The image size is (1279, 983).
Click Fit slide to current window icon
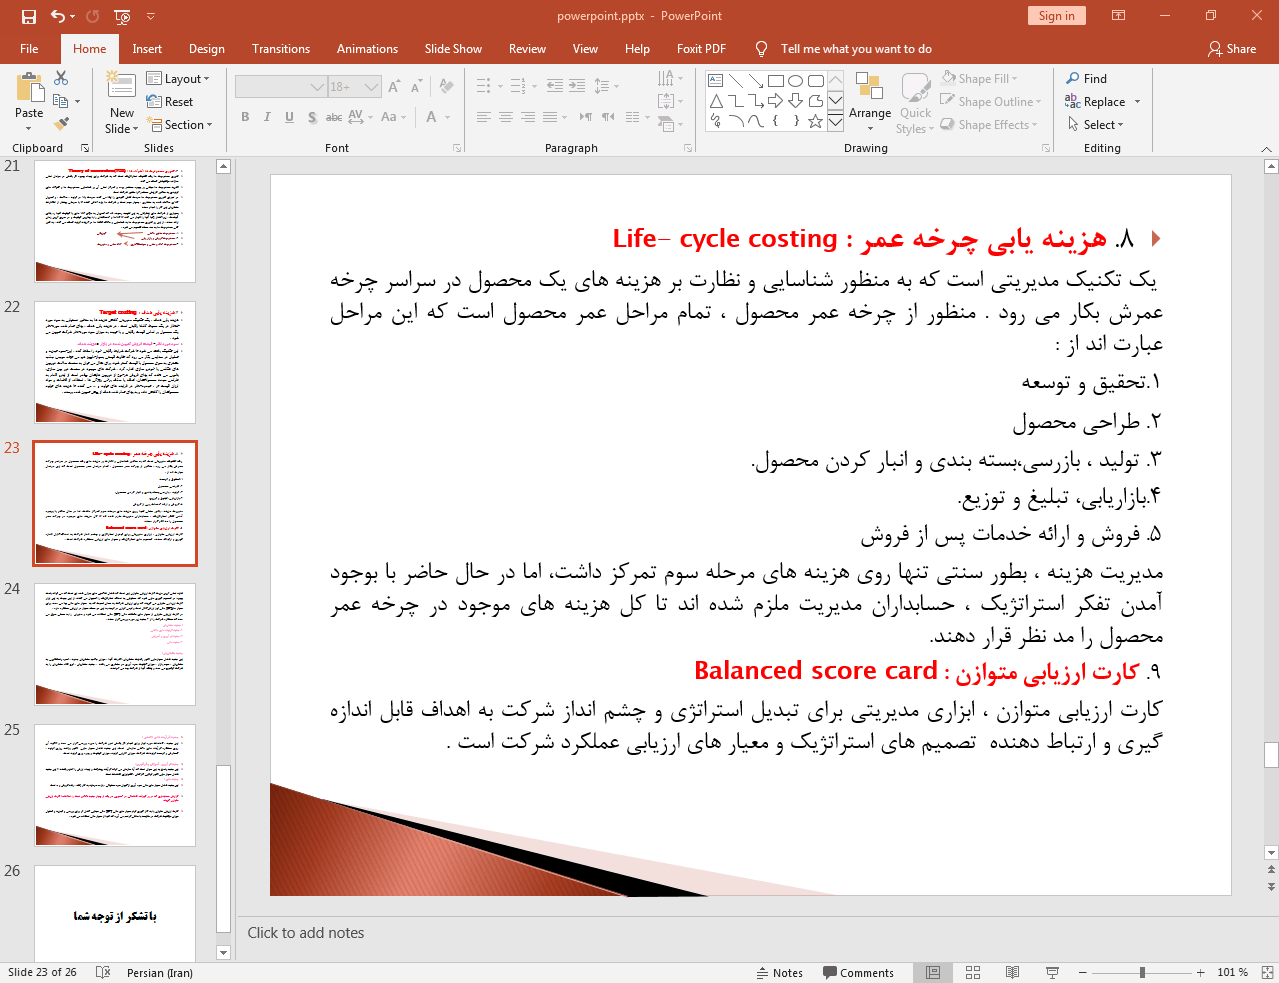1267,973
